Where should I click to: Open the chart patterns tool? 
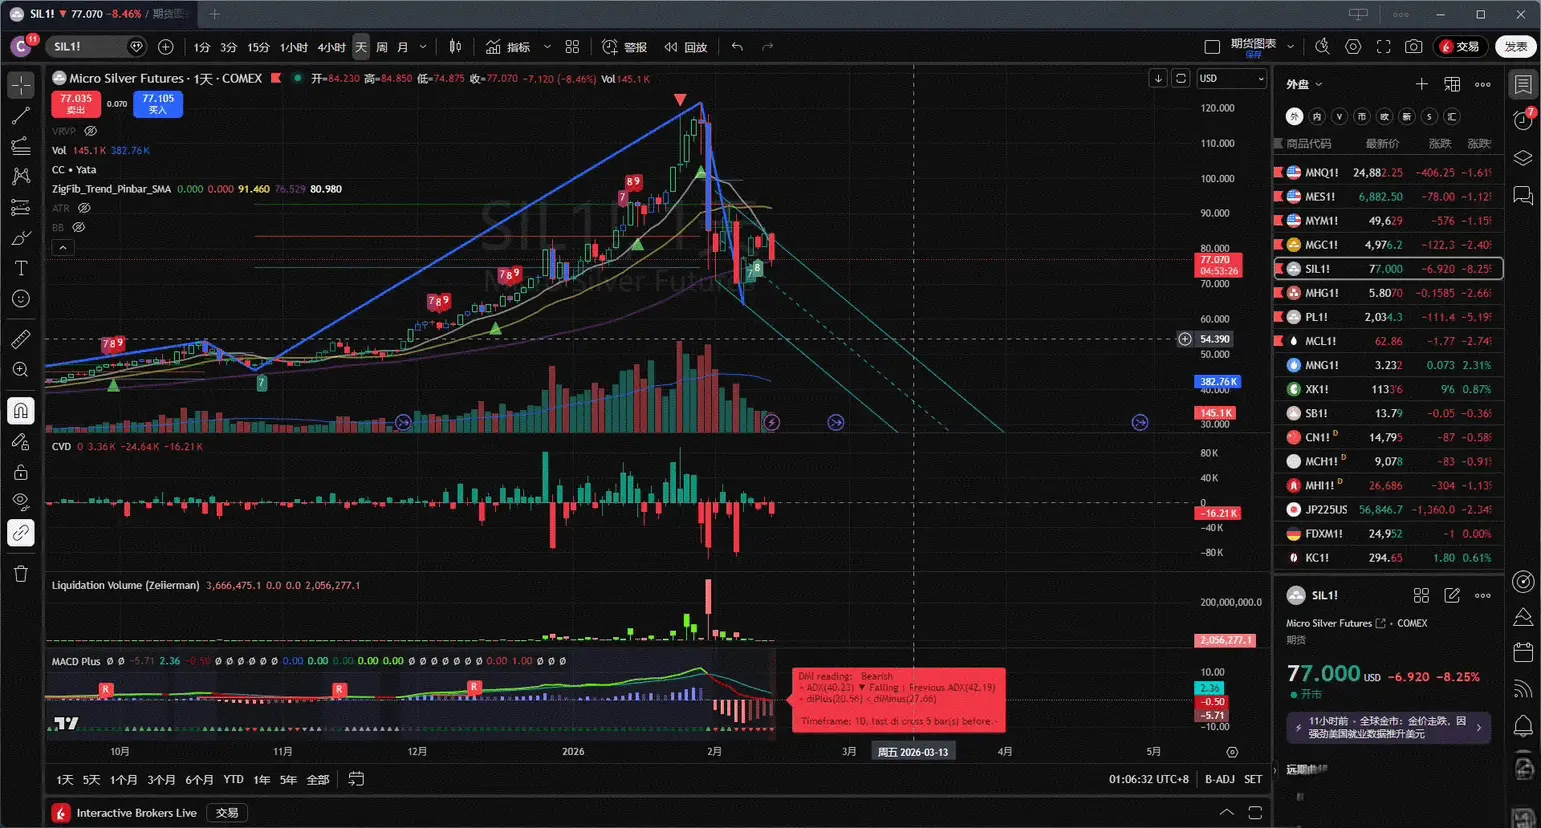click(21, 177)
